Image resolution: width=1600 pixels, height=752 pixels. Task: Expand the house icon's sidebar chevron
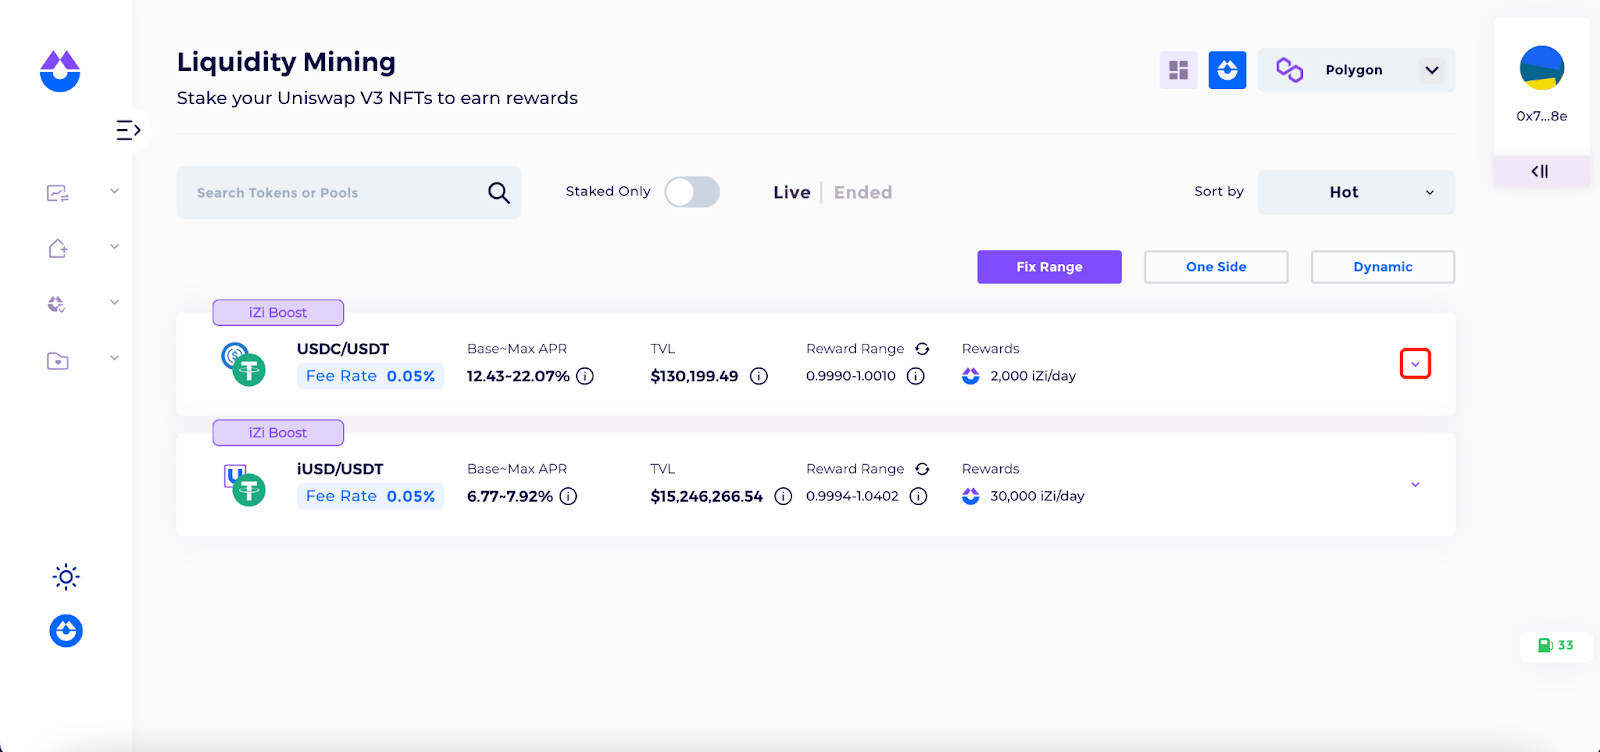click(x=114, y=246)
